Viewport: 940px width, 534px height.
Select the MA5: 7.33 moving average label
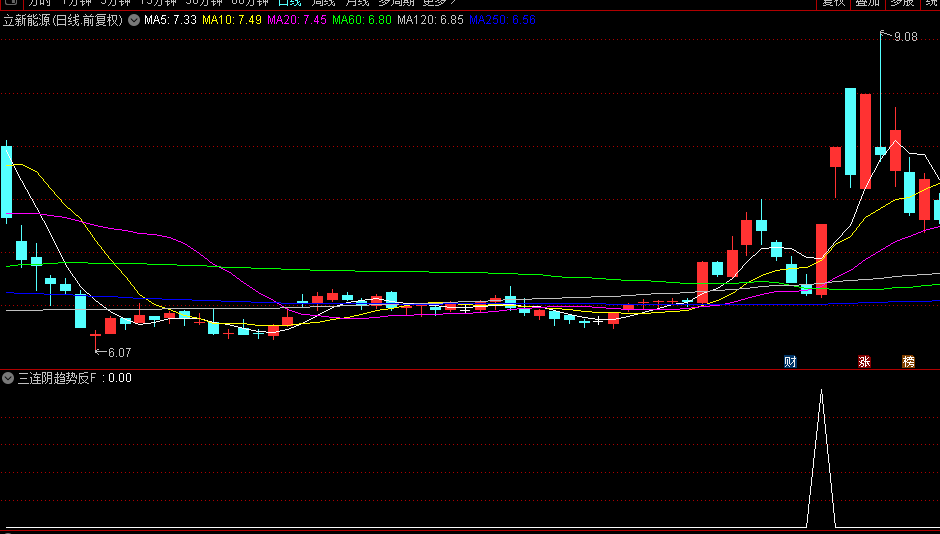pos(170,20)
